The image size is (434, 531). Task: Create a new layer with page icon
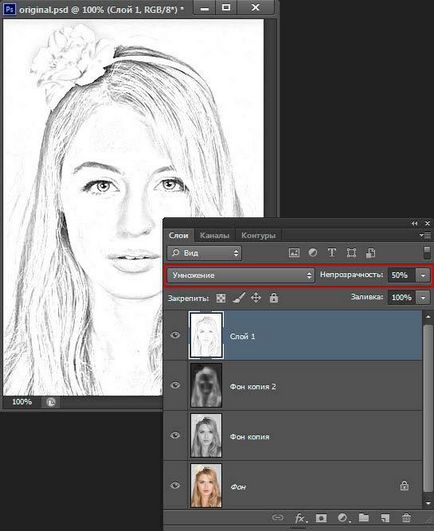(x=385, y=518)
